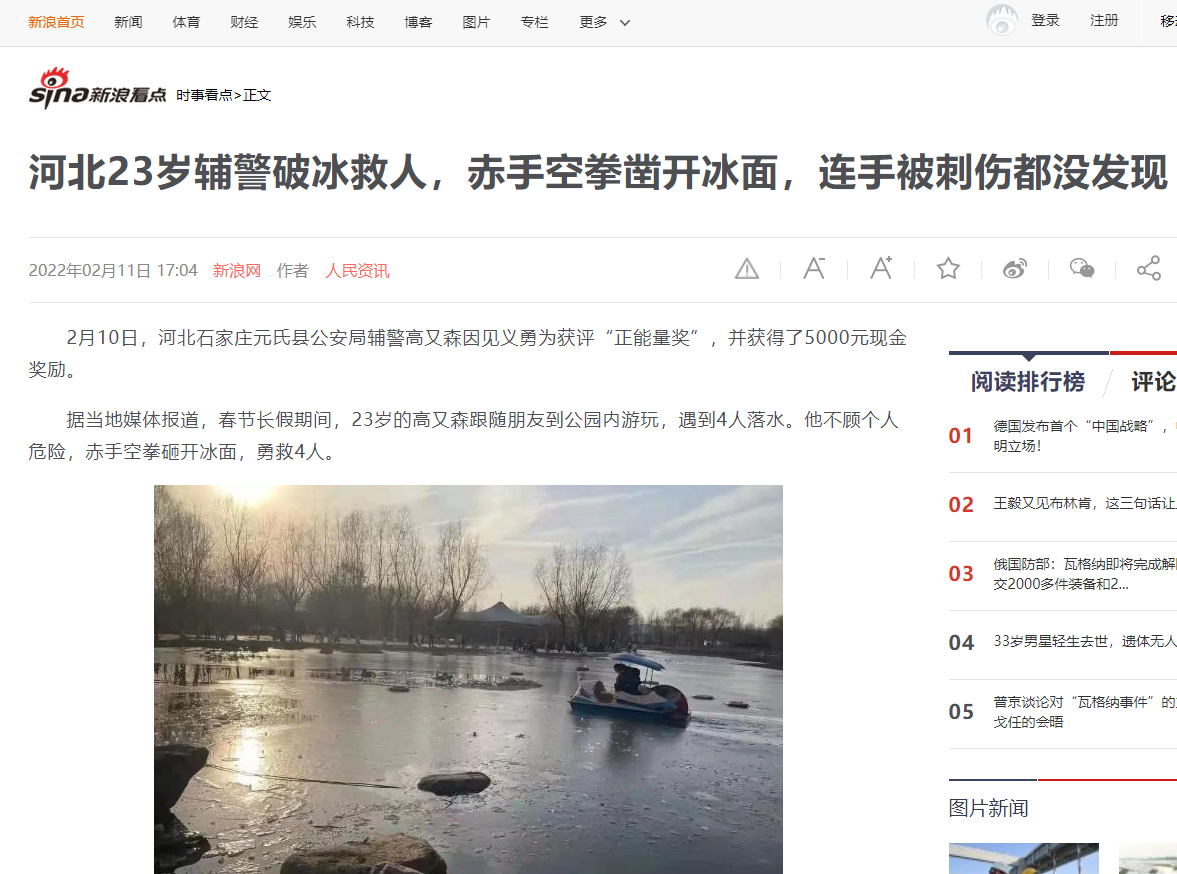Open the share options icon
Image resolution: width=1177 pixels, height=874 pixels.
click(x=1148, y=268)
